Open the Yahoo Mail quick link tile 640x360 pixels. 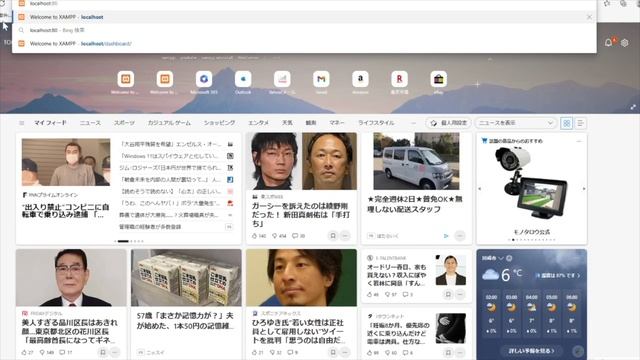point(282,79)
